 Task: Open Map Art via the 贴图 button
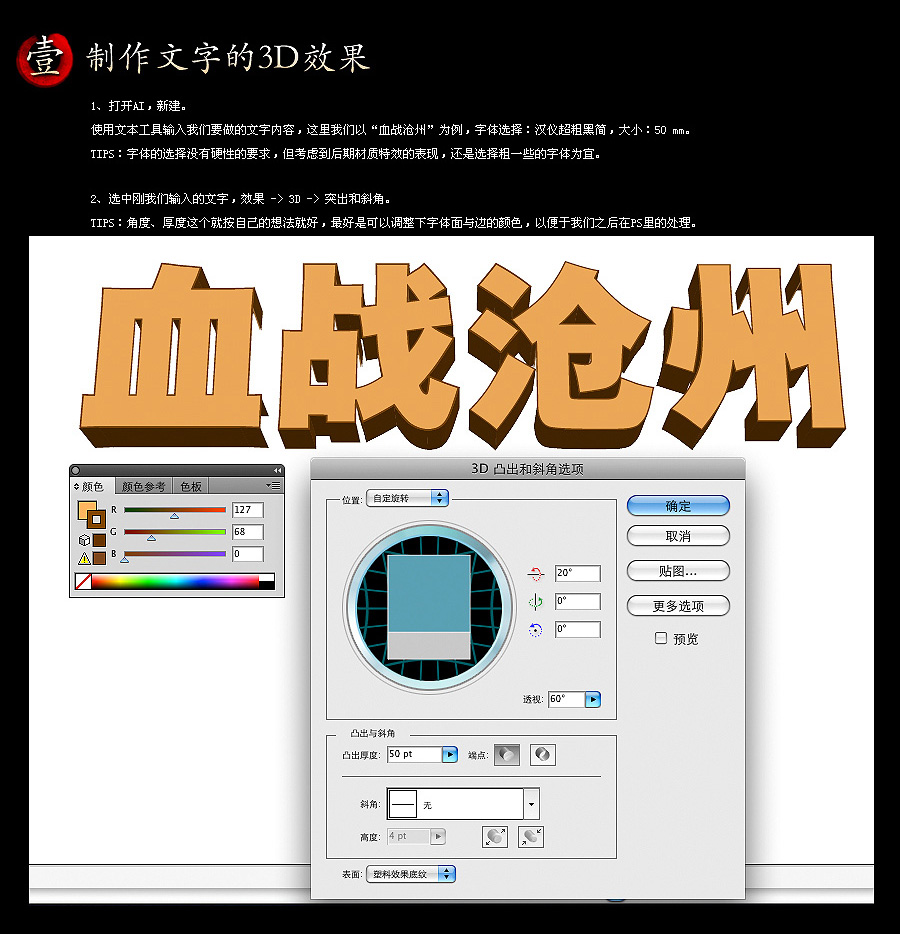click(x=678, y=570)
